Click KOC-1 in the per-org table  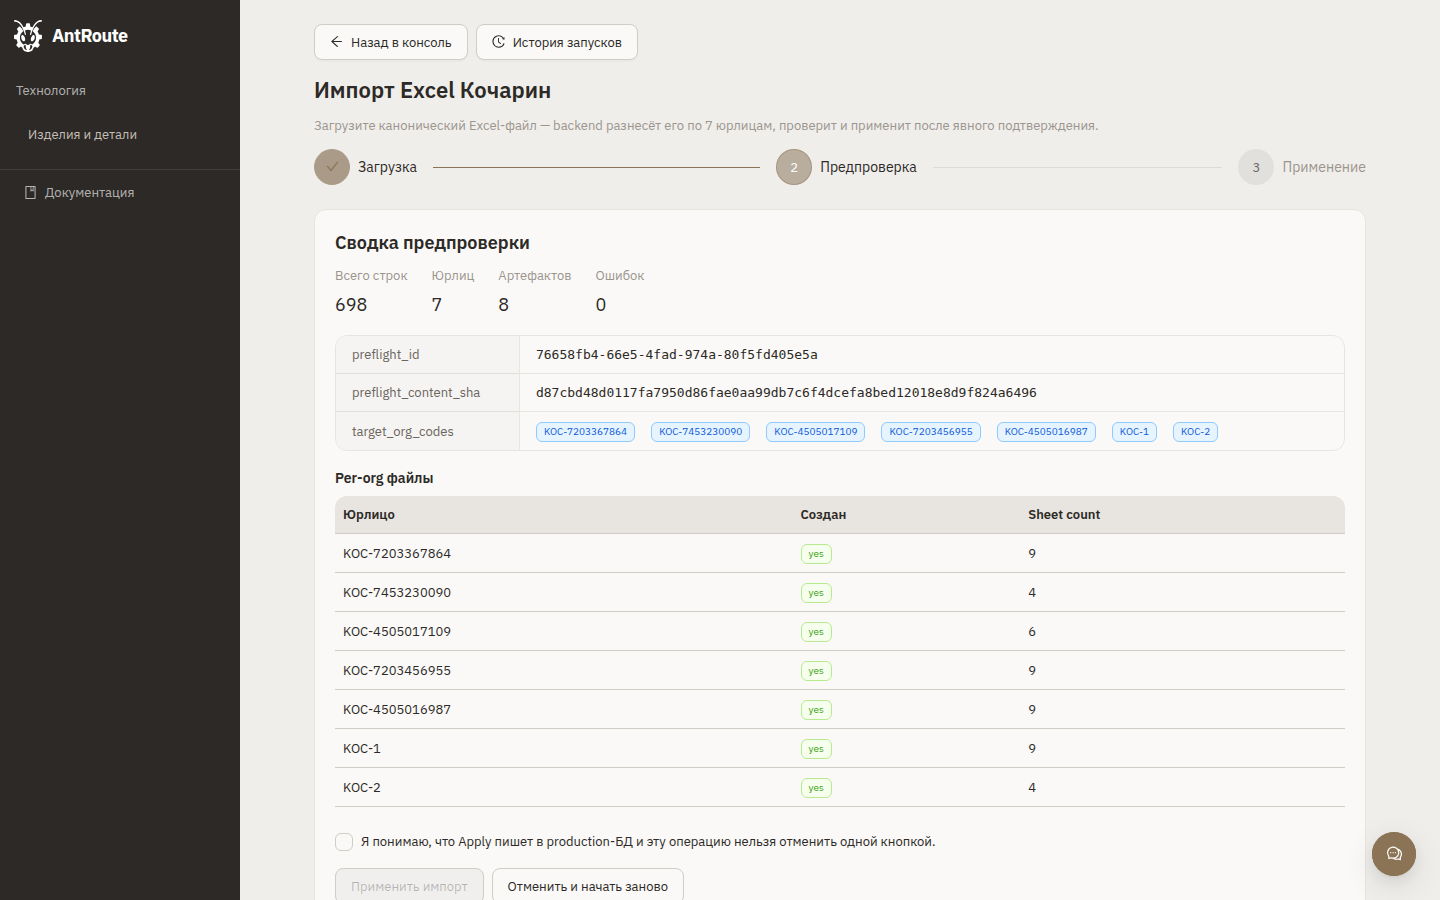pyautogui.click(x=362, y=749)
